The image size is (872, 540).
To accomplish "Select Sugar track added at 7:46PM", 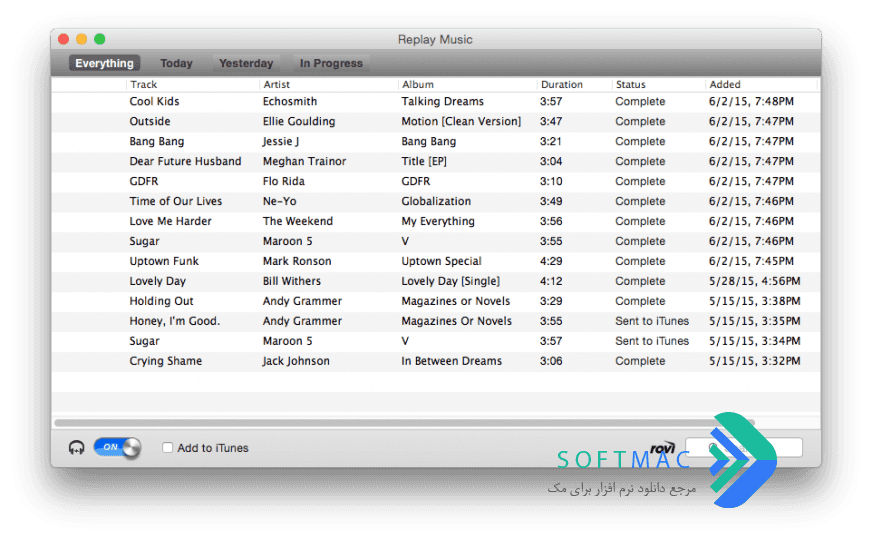I will tap(144, 241).
